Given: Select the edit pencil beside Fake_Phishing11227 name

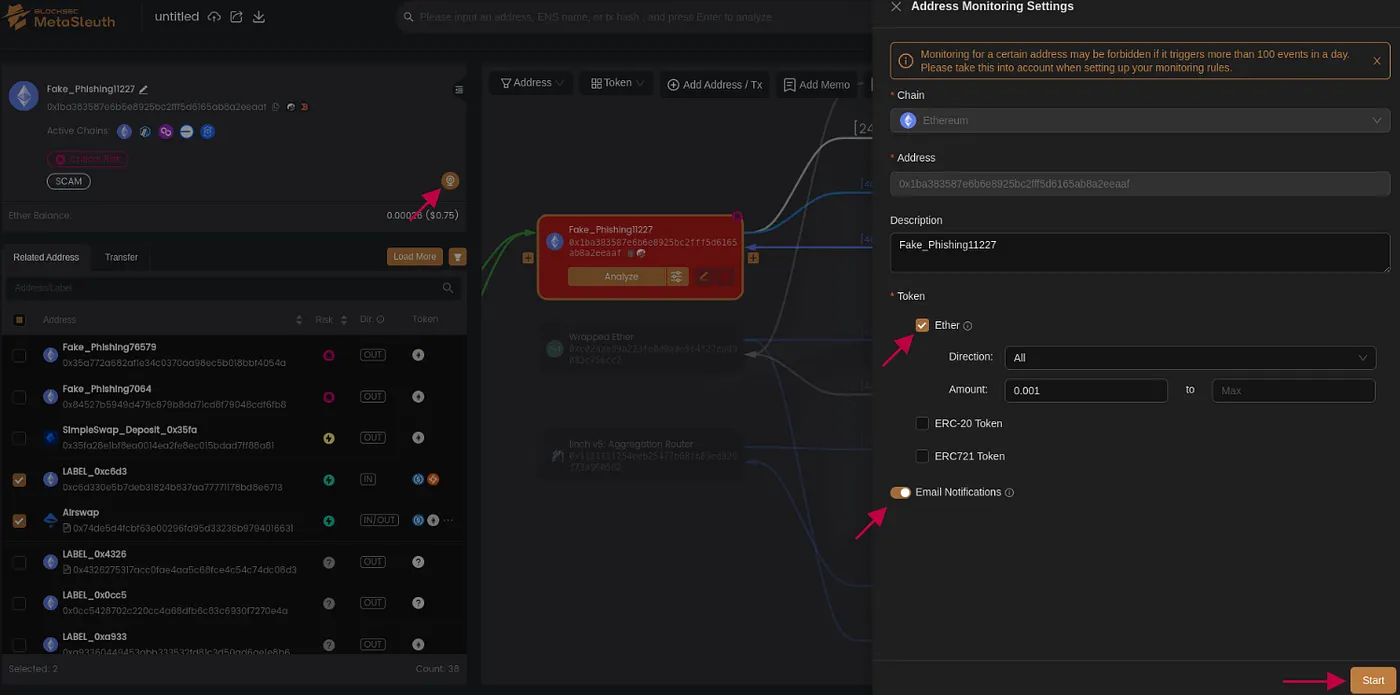Looking at the screenshot, I should (x=143, y=89).
